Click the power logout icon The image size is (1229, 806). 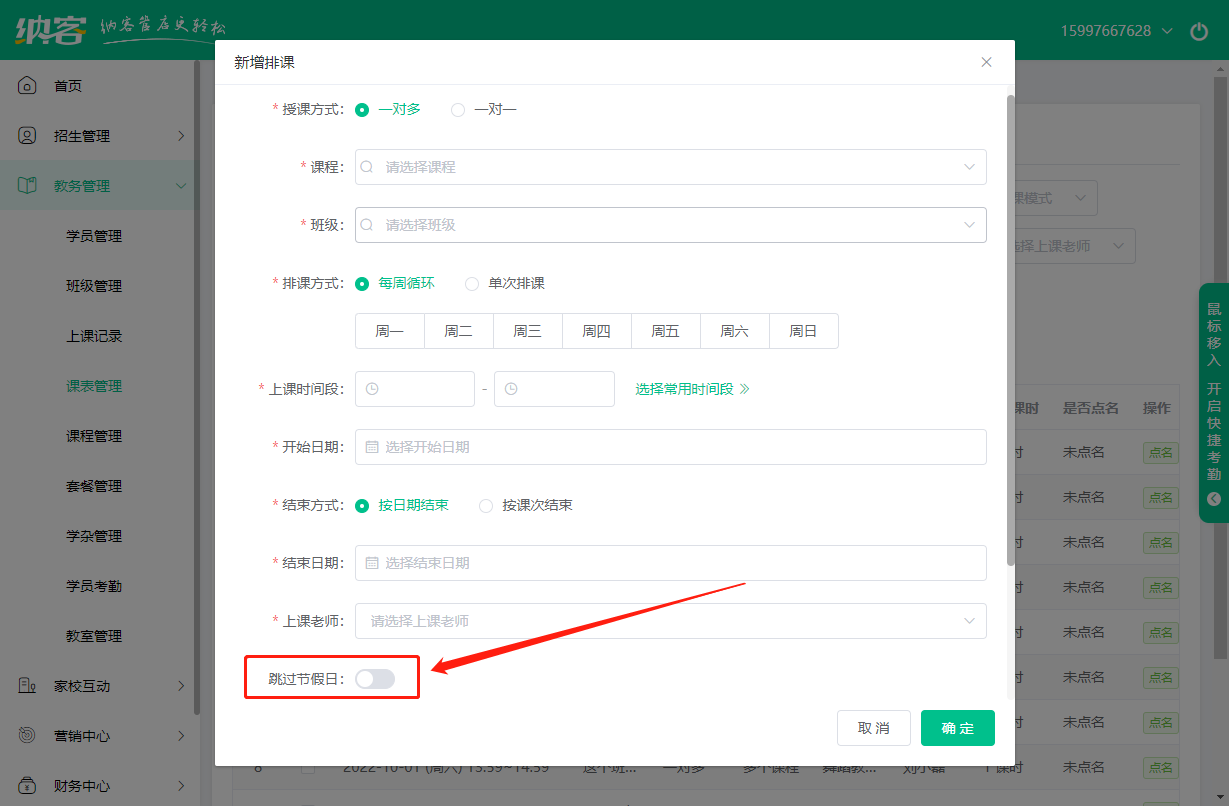[1199, 31]
